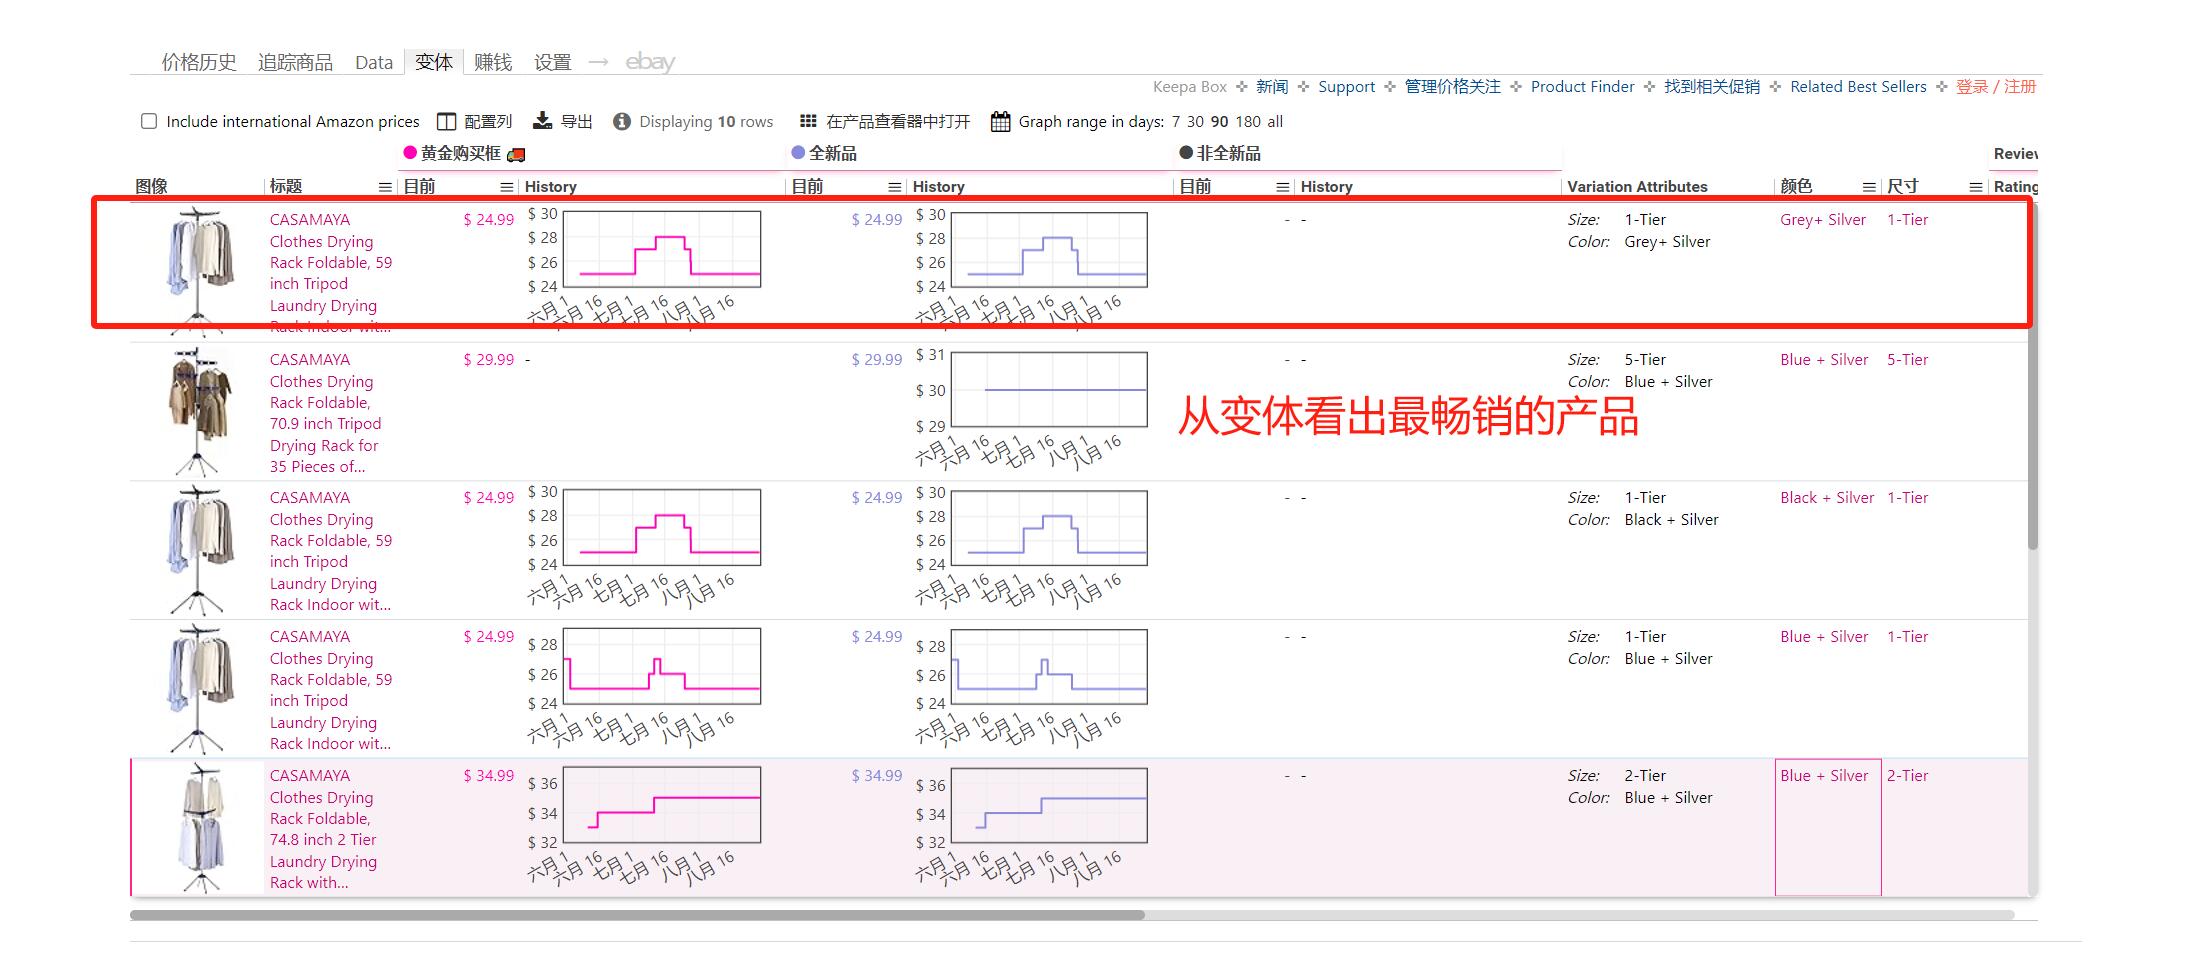Image resolution: width=2199 pixels, height=953 pixels.
Task: Click 全新品 price graph in 2-Tier row
Action: pyautogui.click(x=1049, y=806)
